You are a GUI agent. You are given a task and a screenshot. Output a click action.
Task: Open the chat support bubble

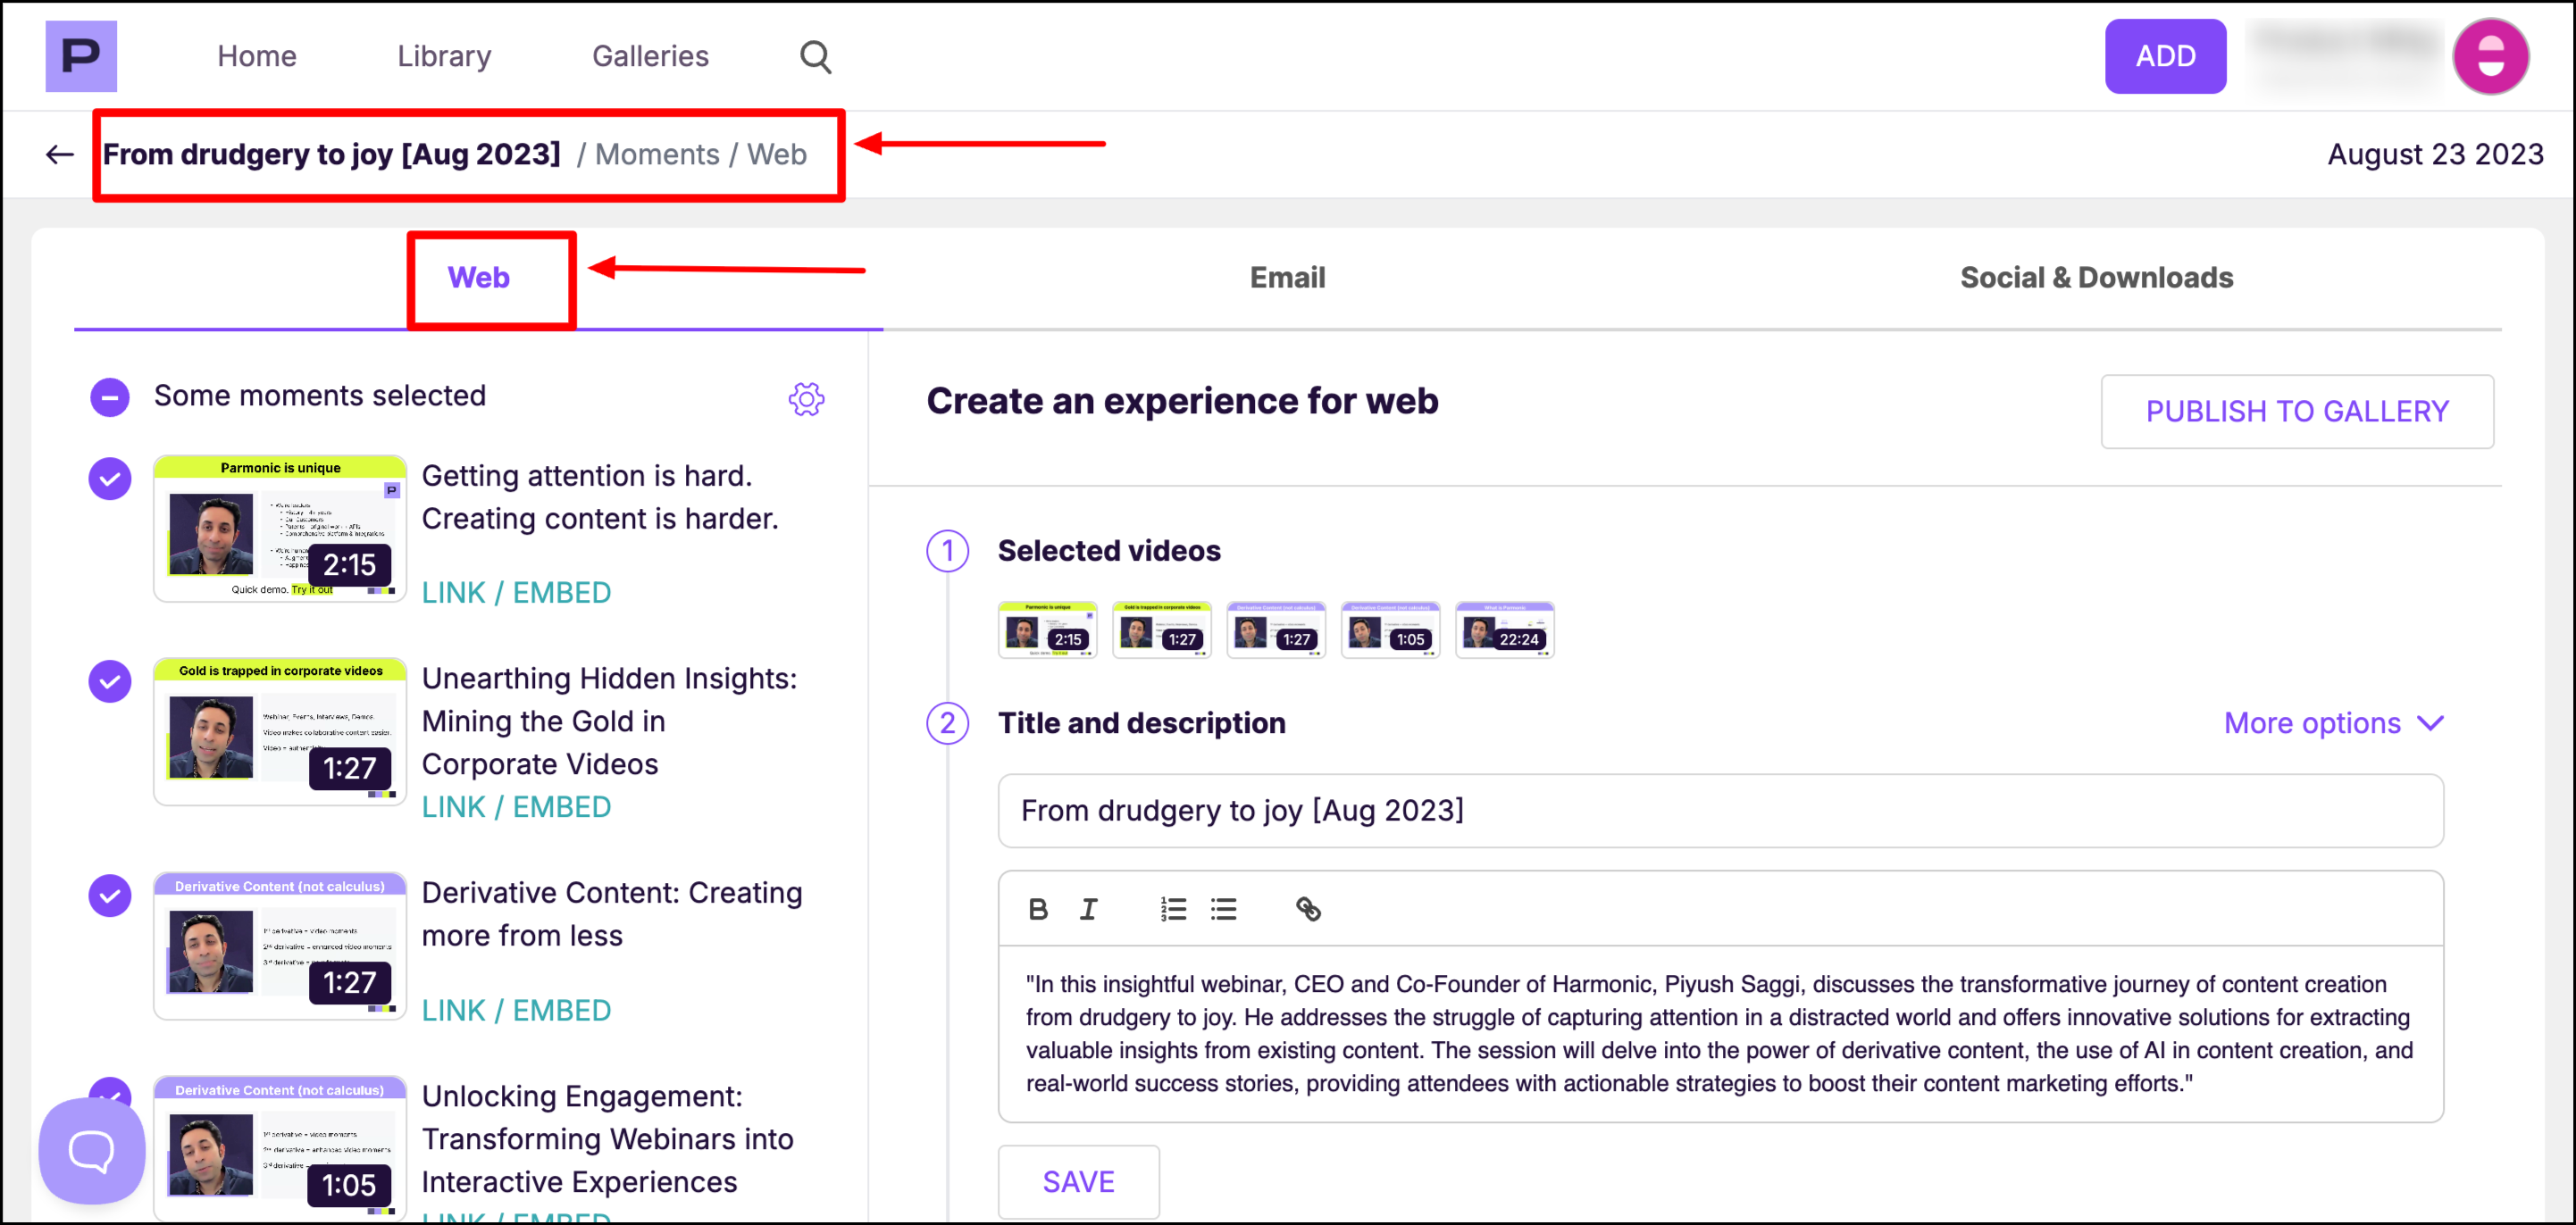[x=91, y=1150]
